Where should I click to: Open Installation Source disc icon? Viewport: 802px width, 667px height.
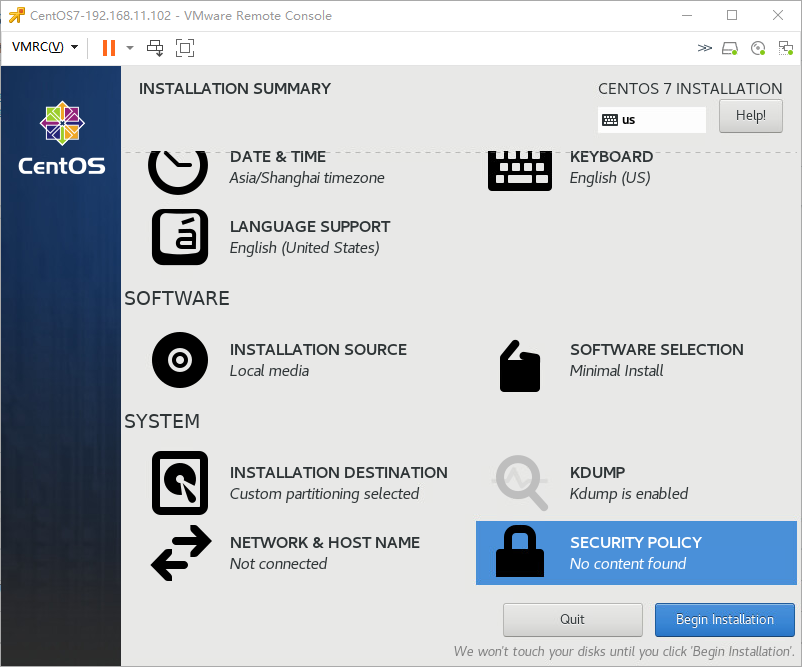(x=180, y=360)
